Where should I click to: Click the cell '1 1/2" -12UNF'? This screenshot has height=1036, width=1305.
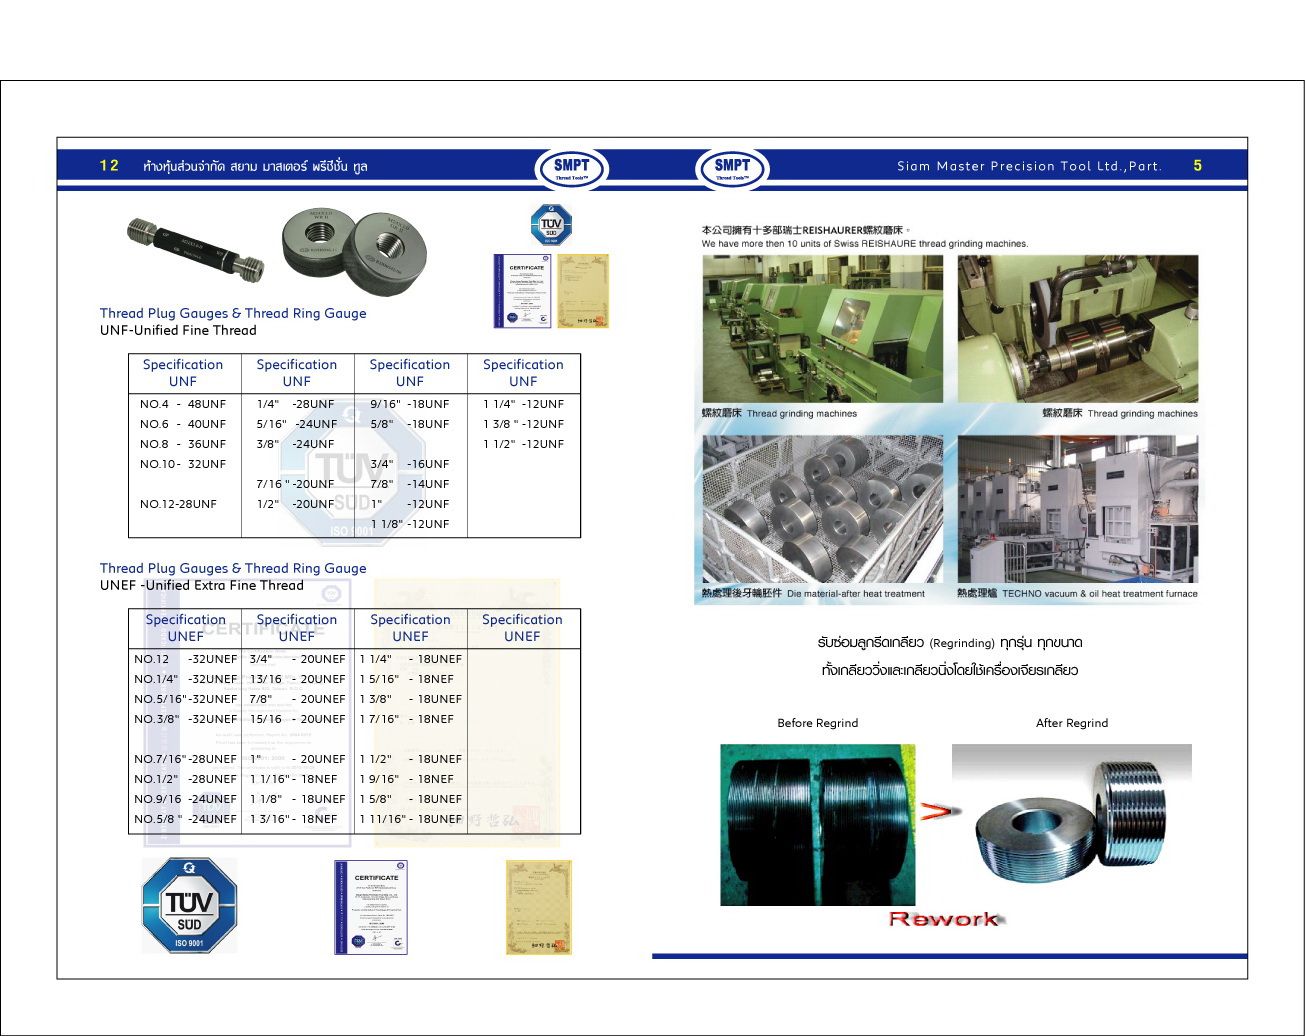524,444
